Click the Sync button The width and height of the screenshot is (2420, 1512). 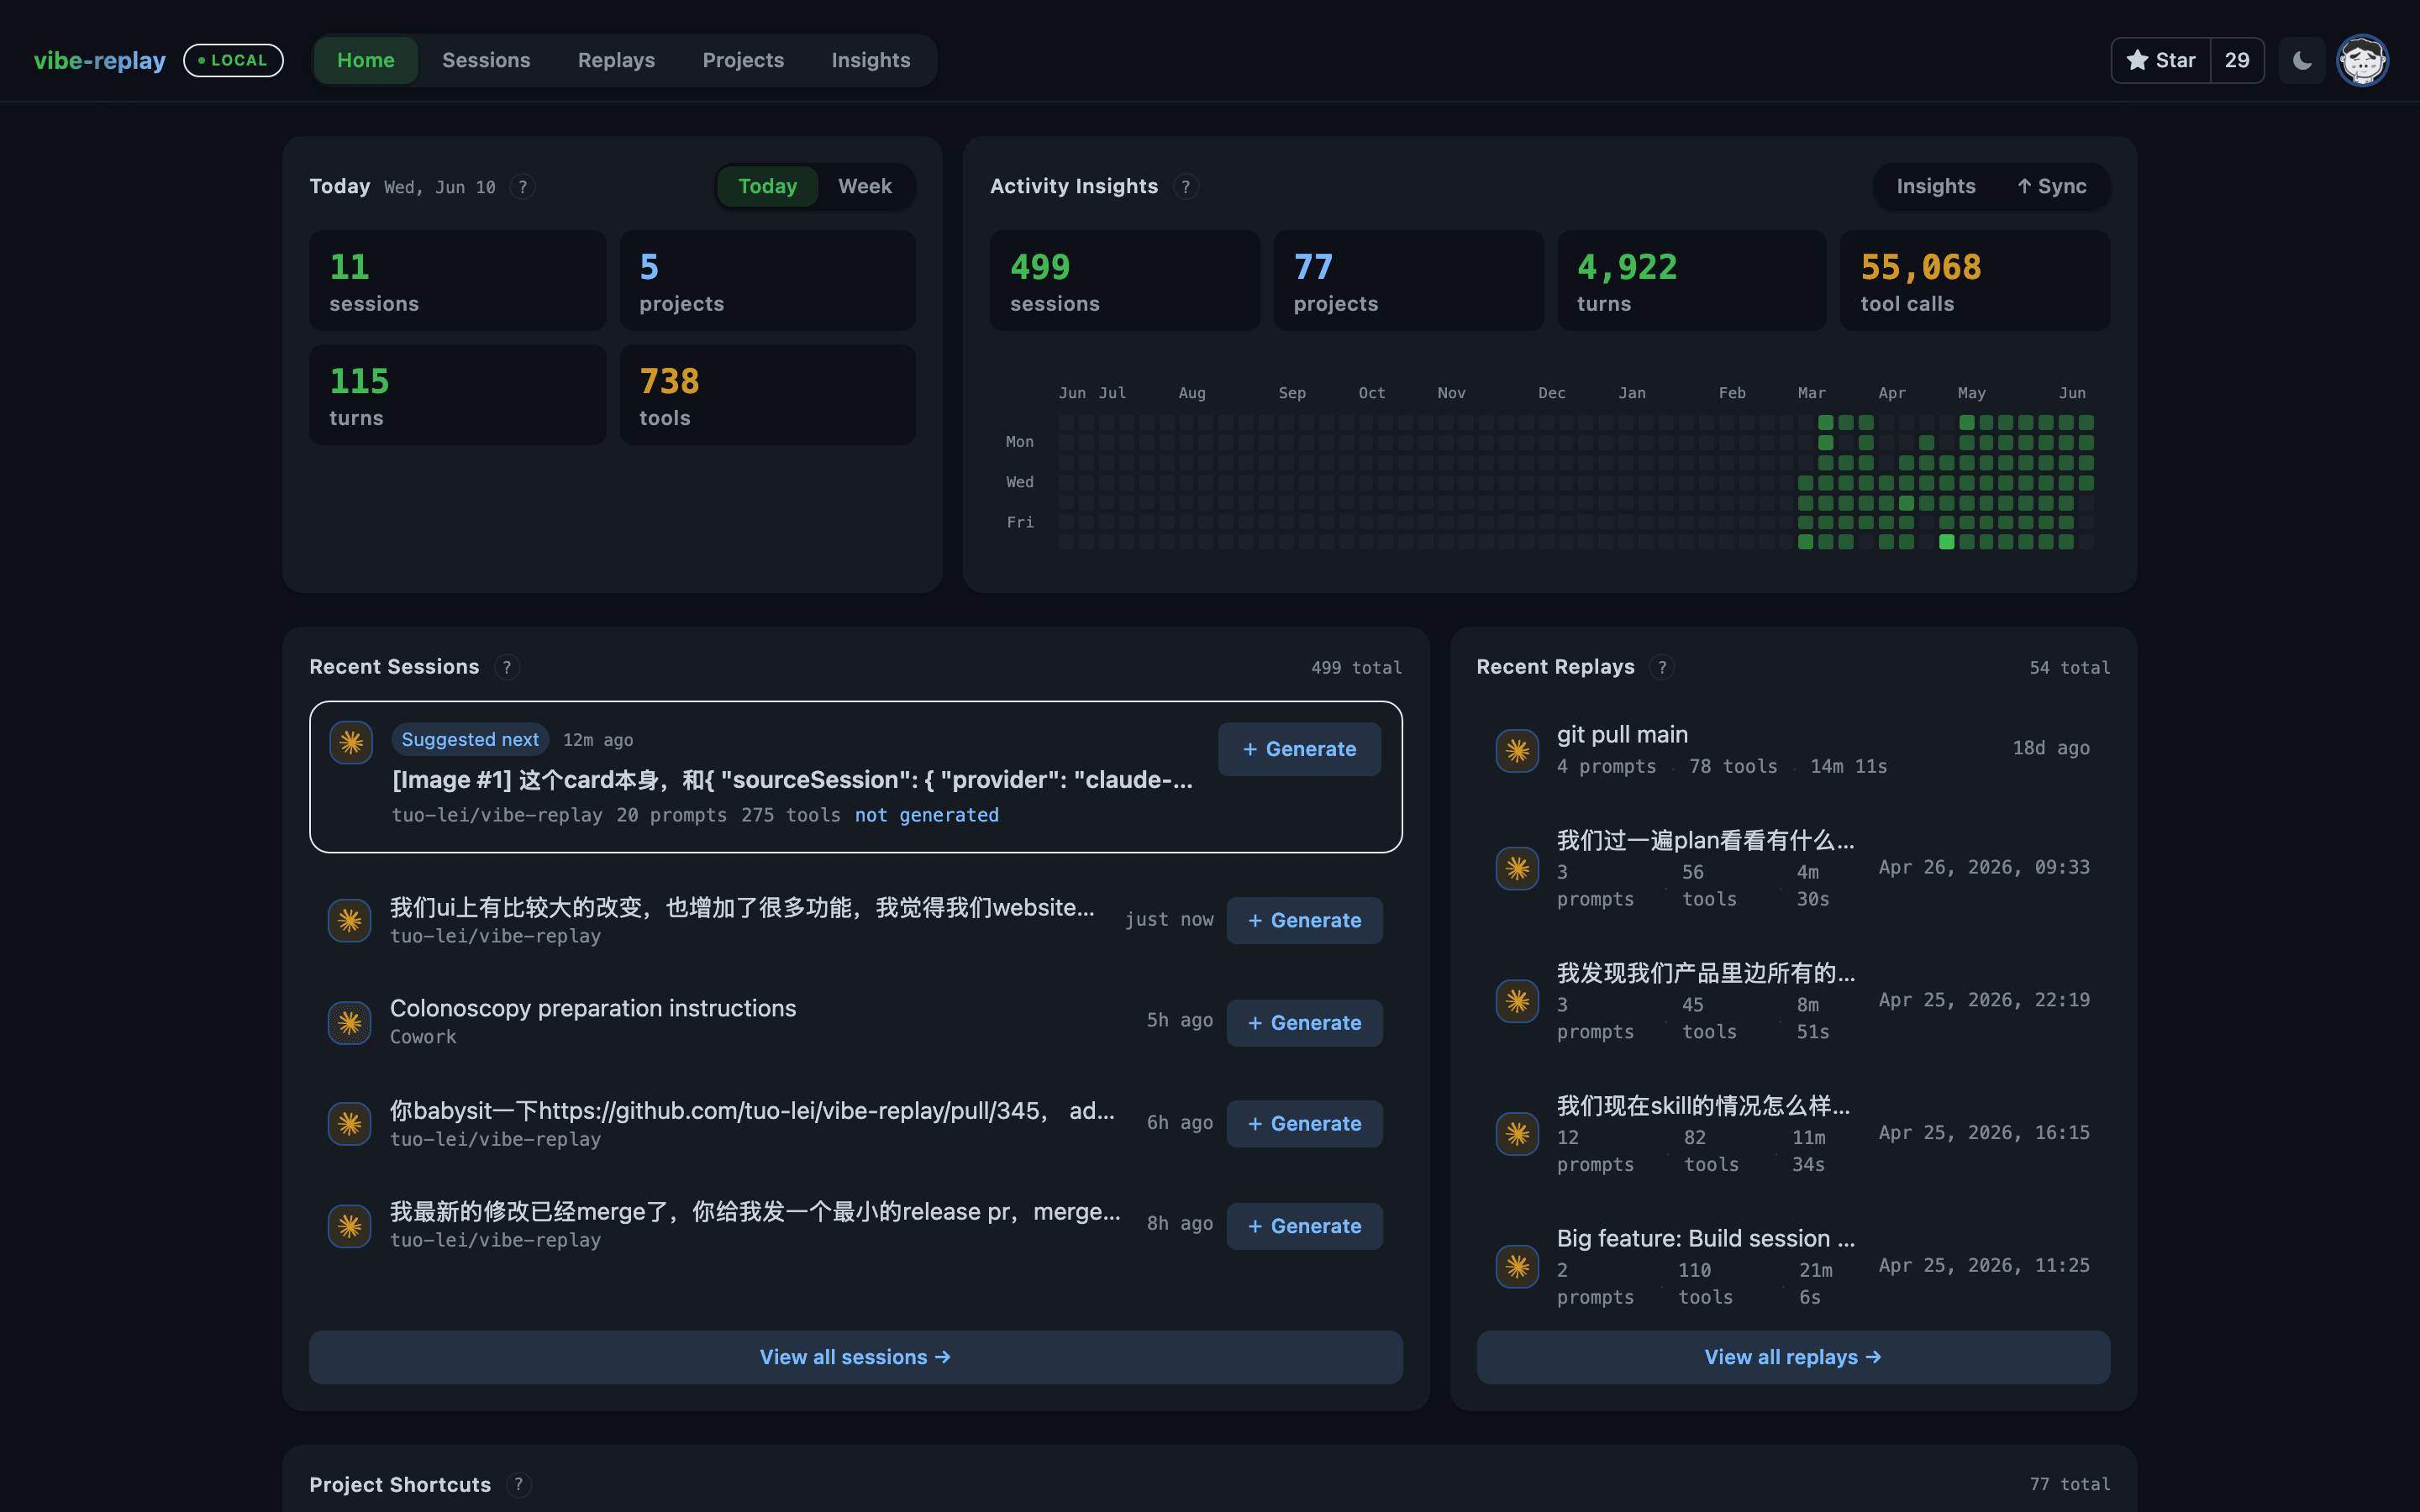pyautogui.click(x=2052, y=186)
